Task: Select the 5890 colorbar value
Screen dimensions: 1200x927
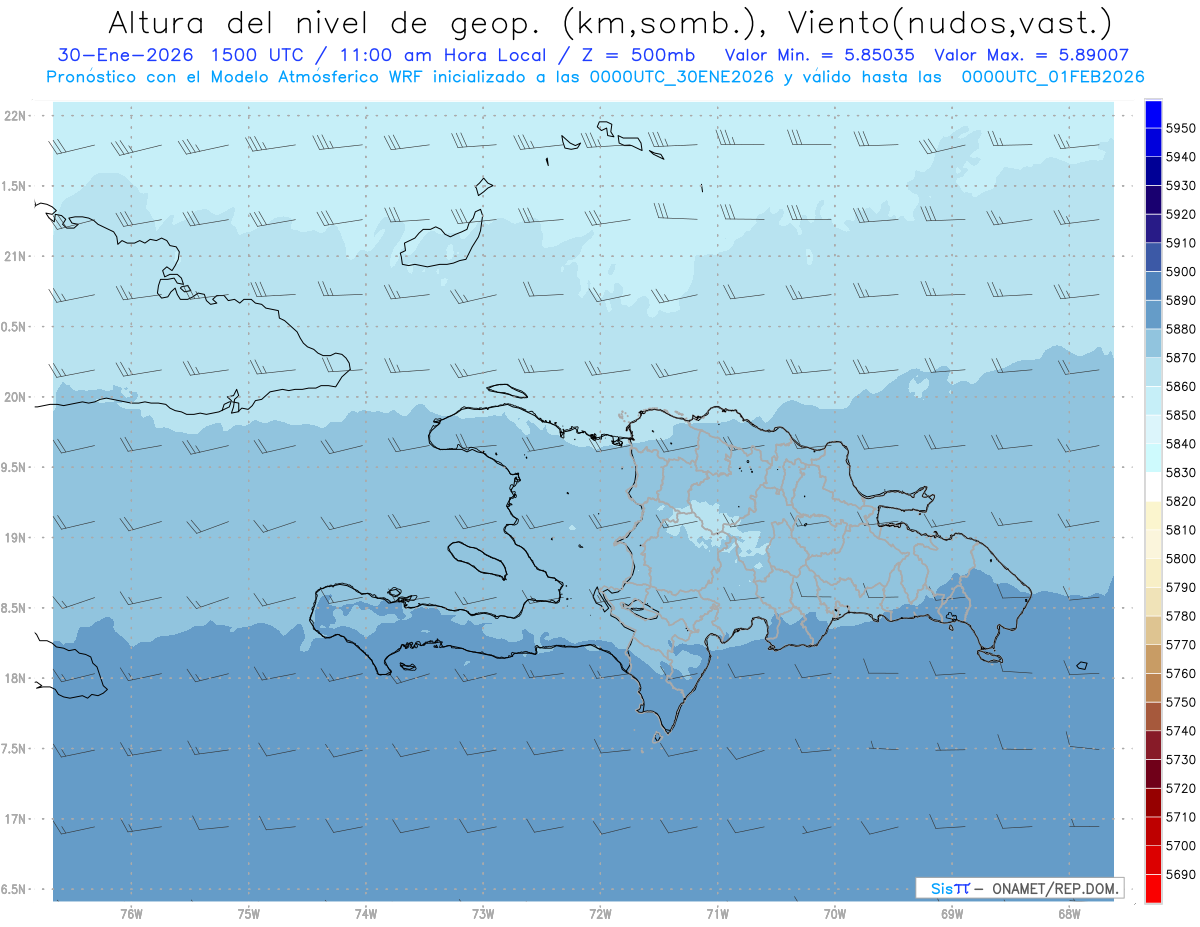Action: pyautogui.click(x=1181, y=300)
